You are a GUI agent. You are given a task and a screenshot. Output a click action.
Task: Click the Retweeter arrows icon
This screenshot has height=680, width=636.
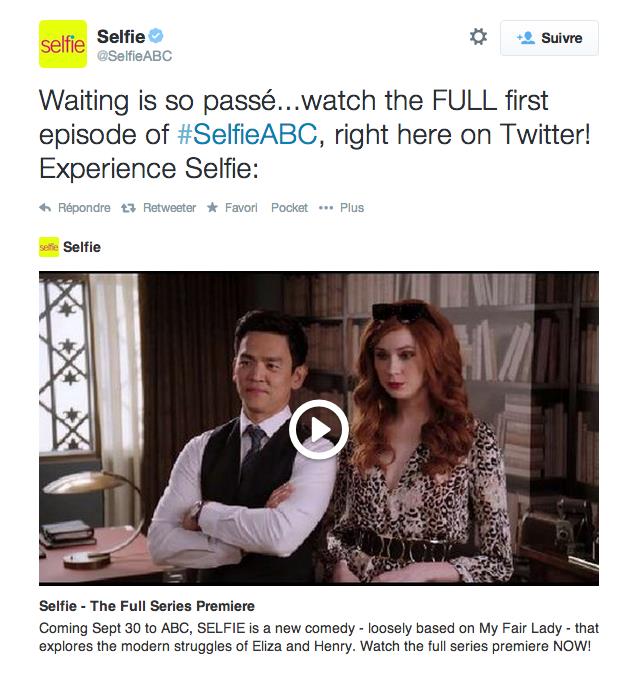(x=128, y=208)
